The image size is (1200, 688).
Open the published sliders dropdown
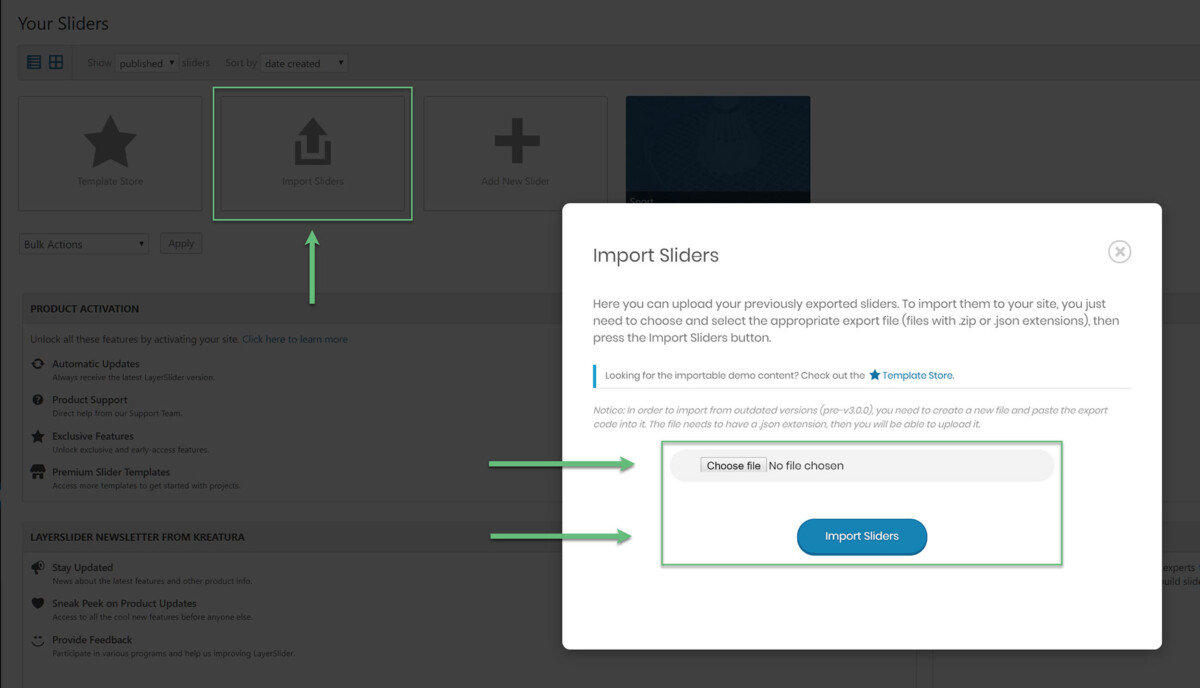coord(146,62)
